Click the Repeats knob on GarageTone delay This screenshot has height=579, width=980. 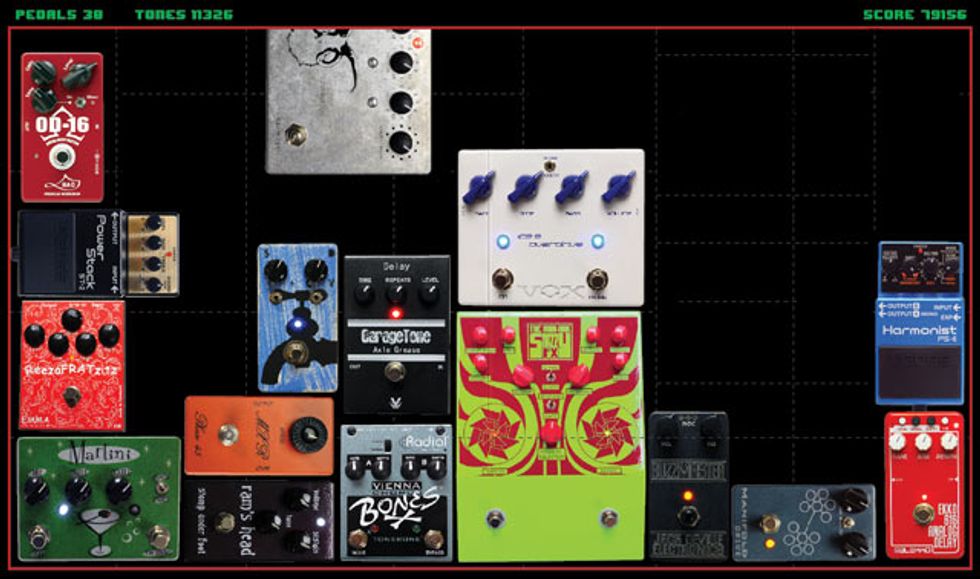tap(397, 294)
